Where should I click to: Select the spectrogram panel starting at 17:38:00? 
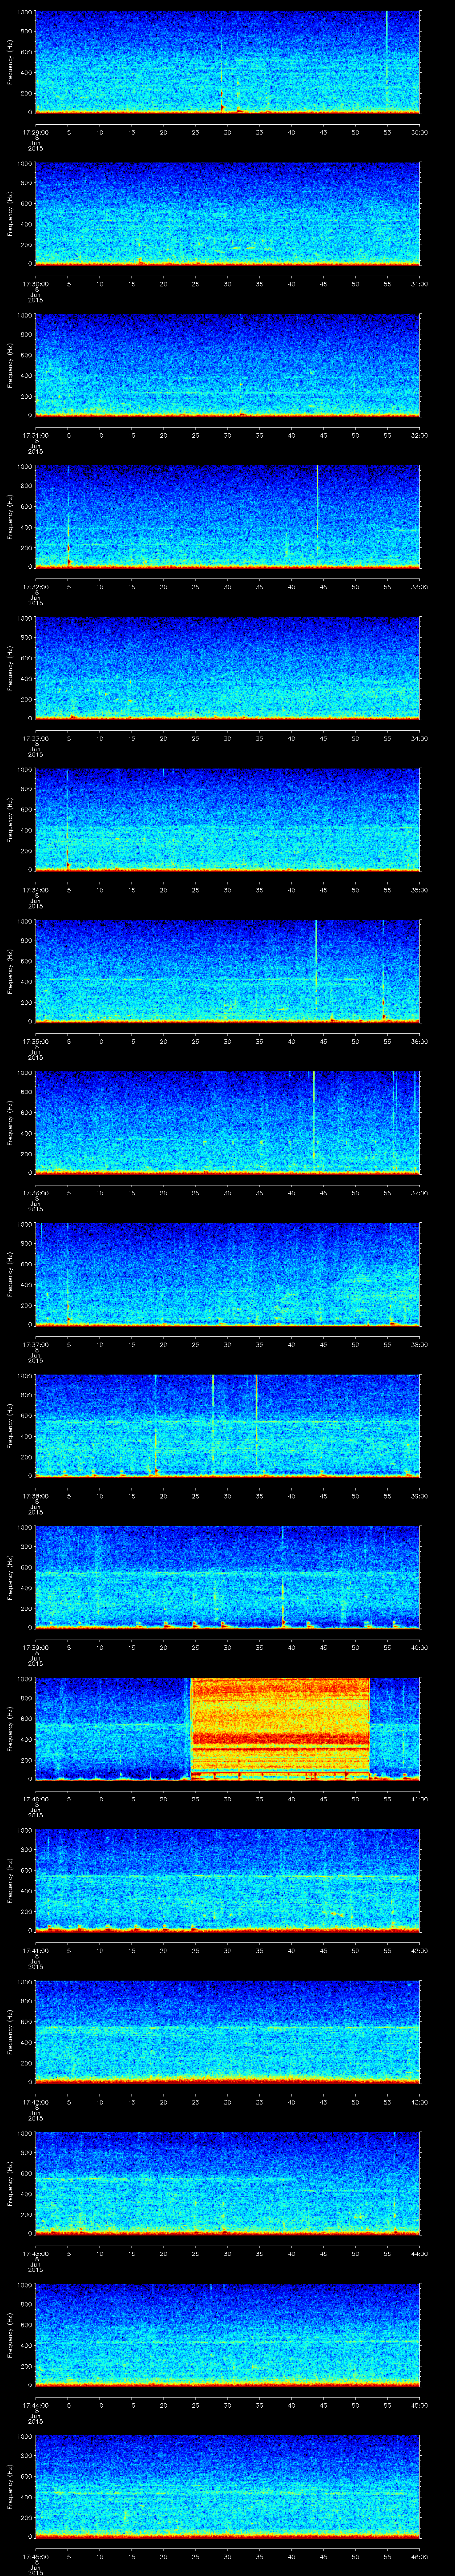pyautogui.click(x=227, y=1426)
